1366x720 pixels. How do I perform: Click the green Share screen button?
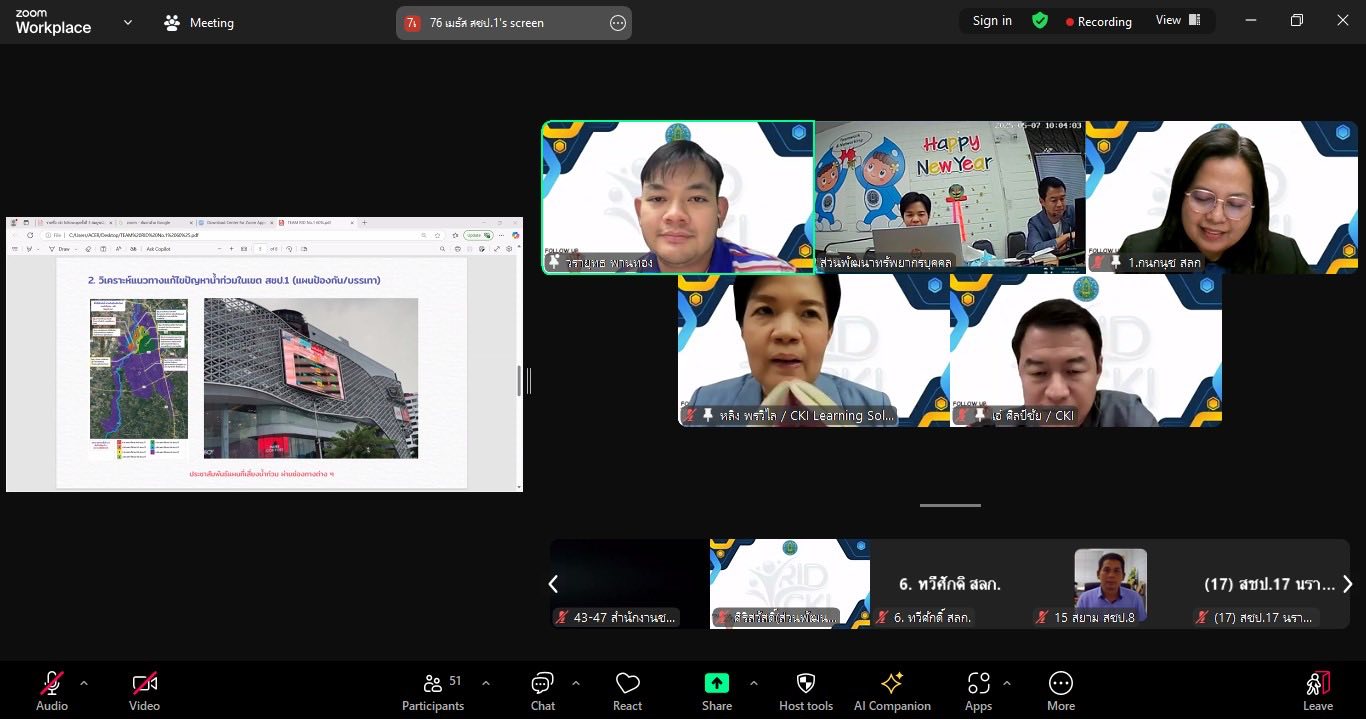717,691
